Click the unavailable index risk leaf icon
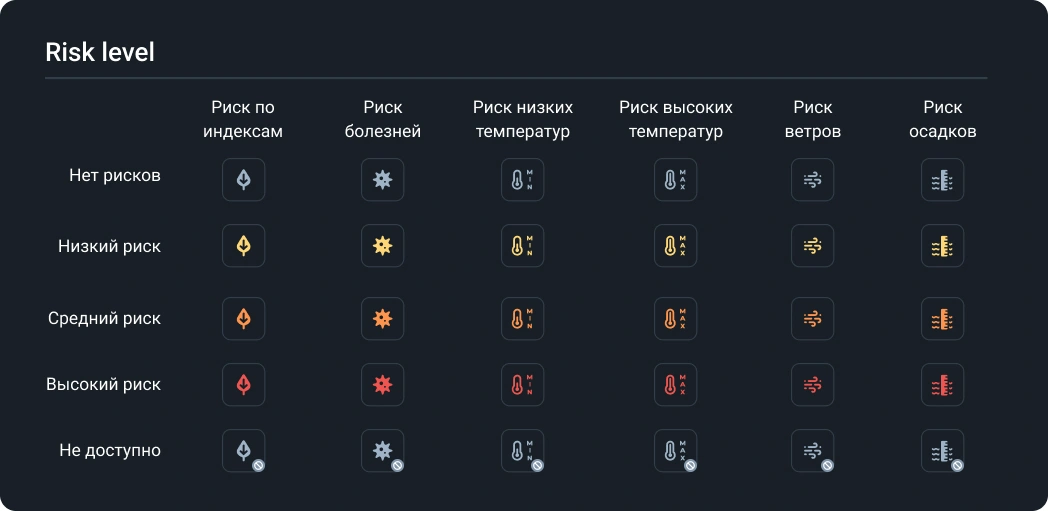This screenshot has height=511, width=1048. 243,451
